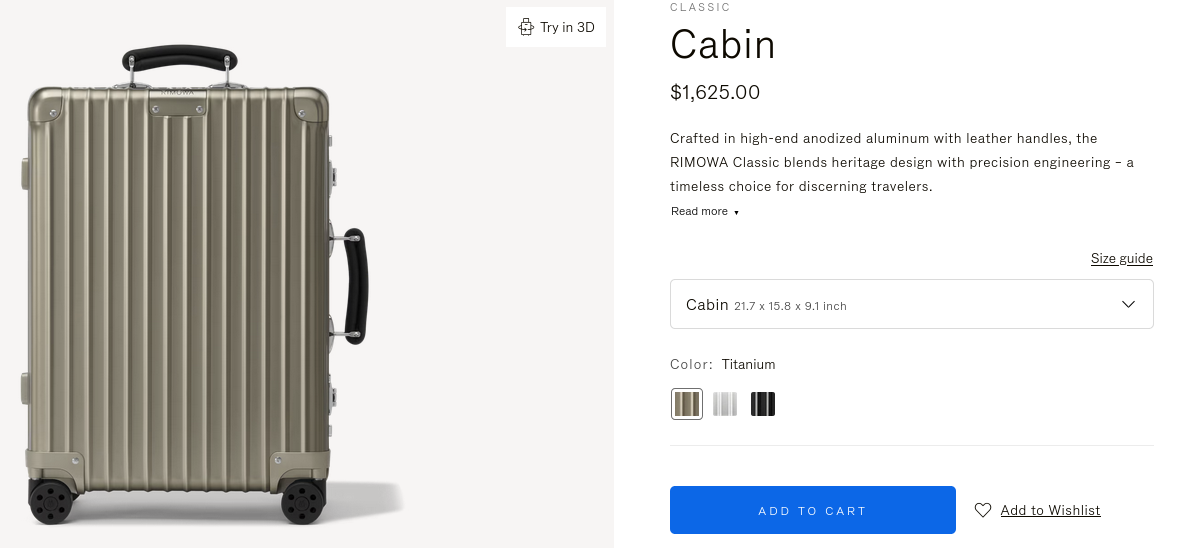Expand the Read more description
This screenshot has height=548, width=1182.
[x=699, y=211]
